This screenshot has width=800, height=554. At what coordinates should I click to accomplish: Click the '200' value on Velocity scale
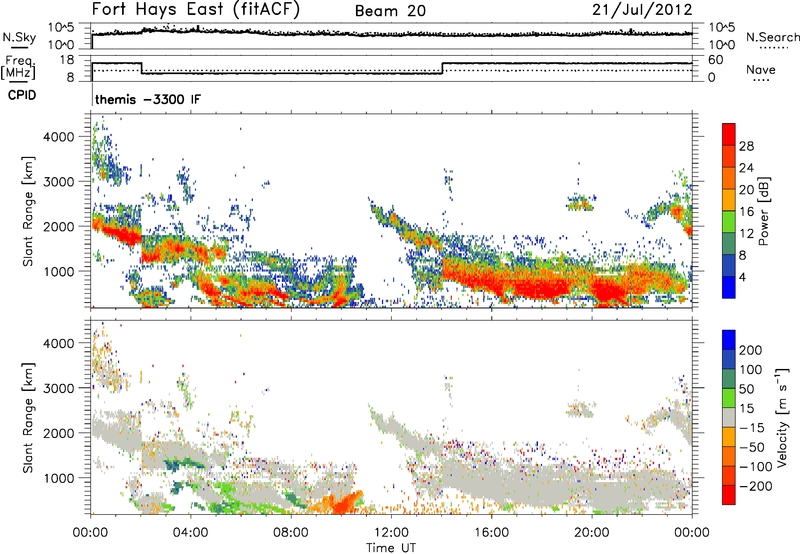click(751, 350)
